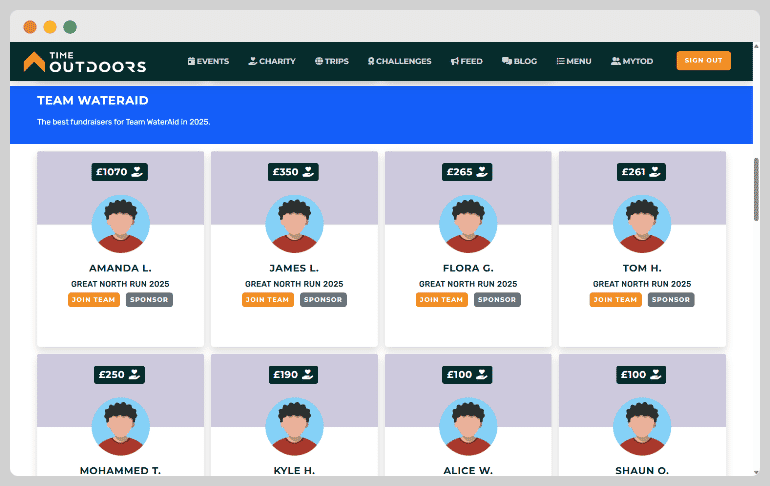Click the name James L.

(294, 268)
